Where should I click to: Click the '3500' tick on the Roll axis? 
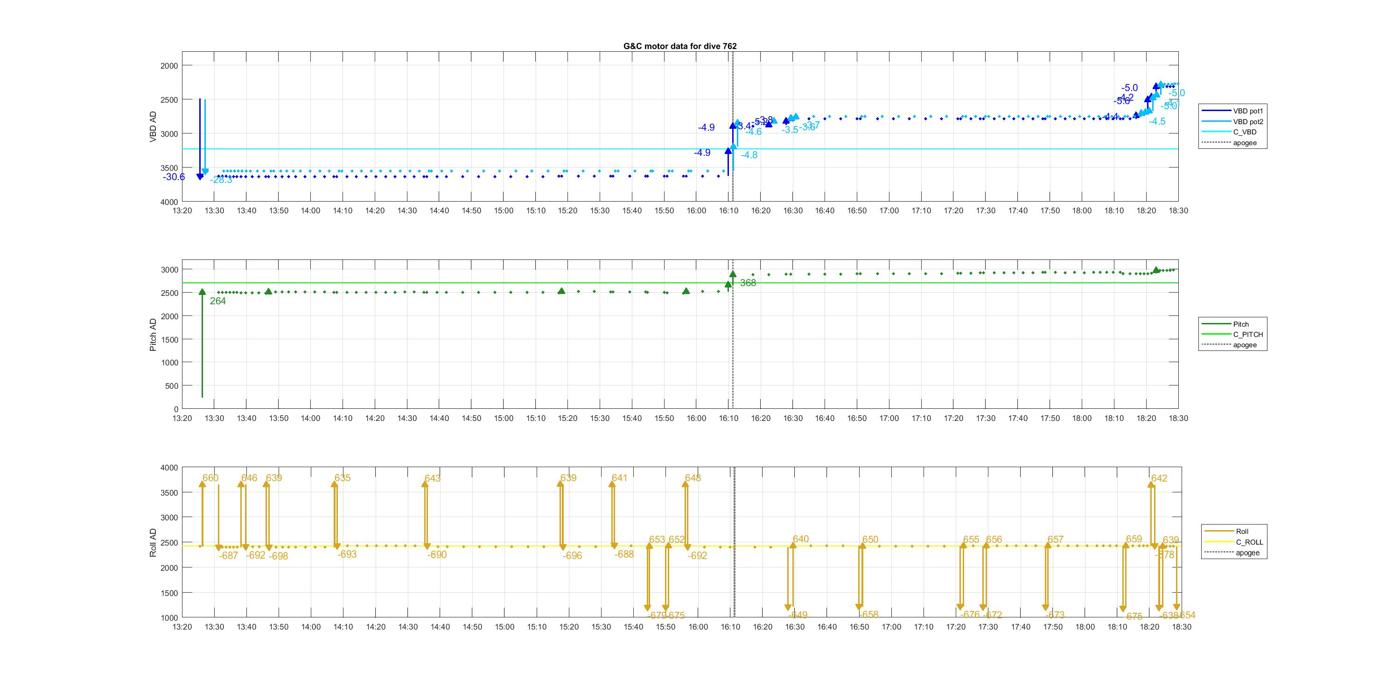[x=169, y=492]
